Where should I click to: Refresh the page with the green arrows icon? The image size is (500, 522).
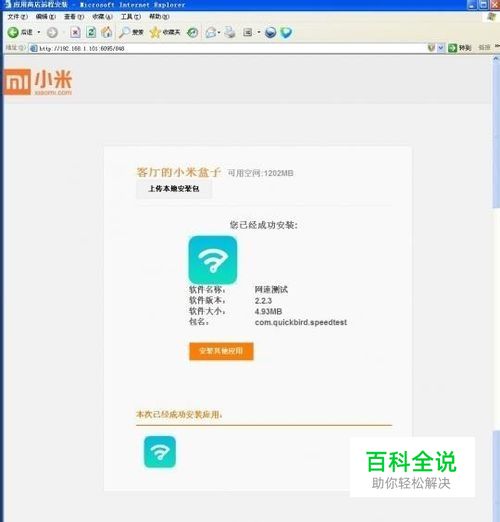tap(91, 32)
